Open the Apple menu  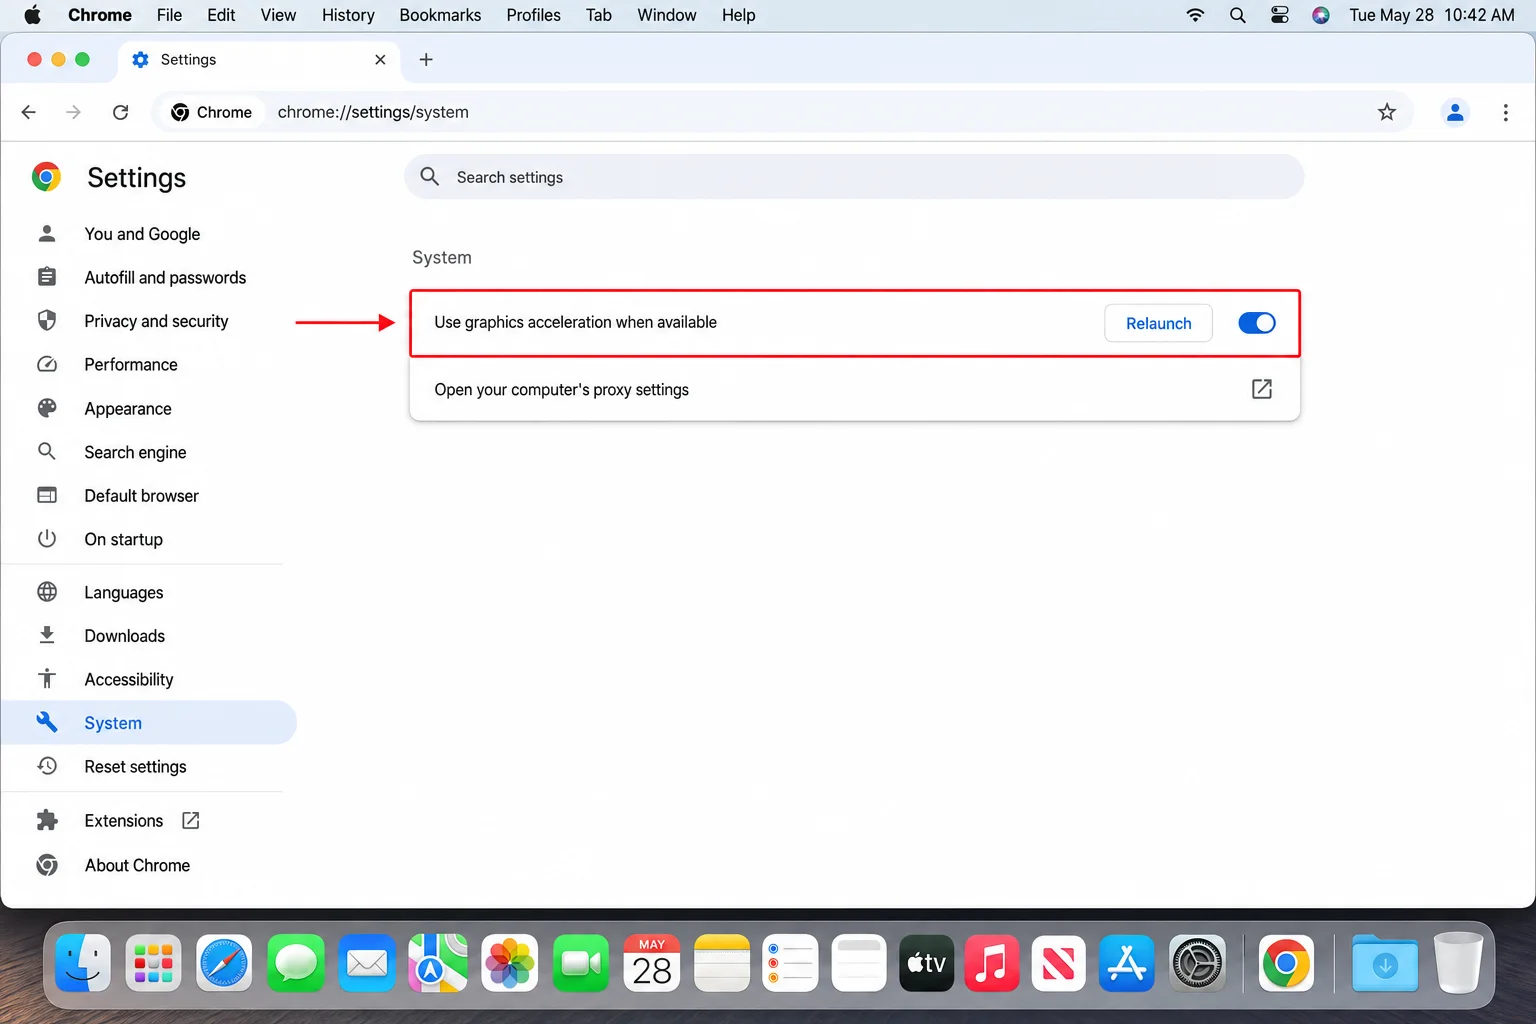33,15
